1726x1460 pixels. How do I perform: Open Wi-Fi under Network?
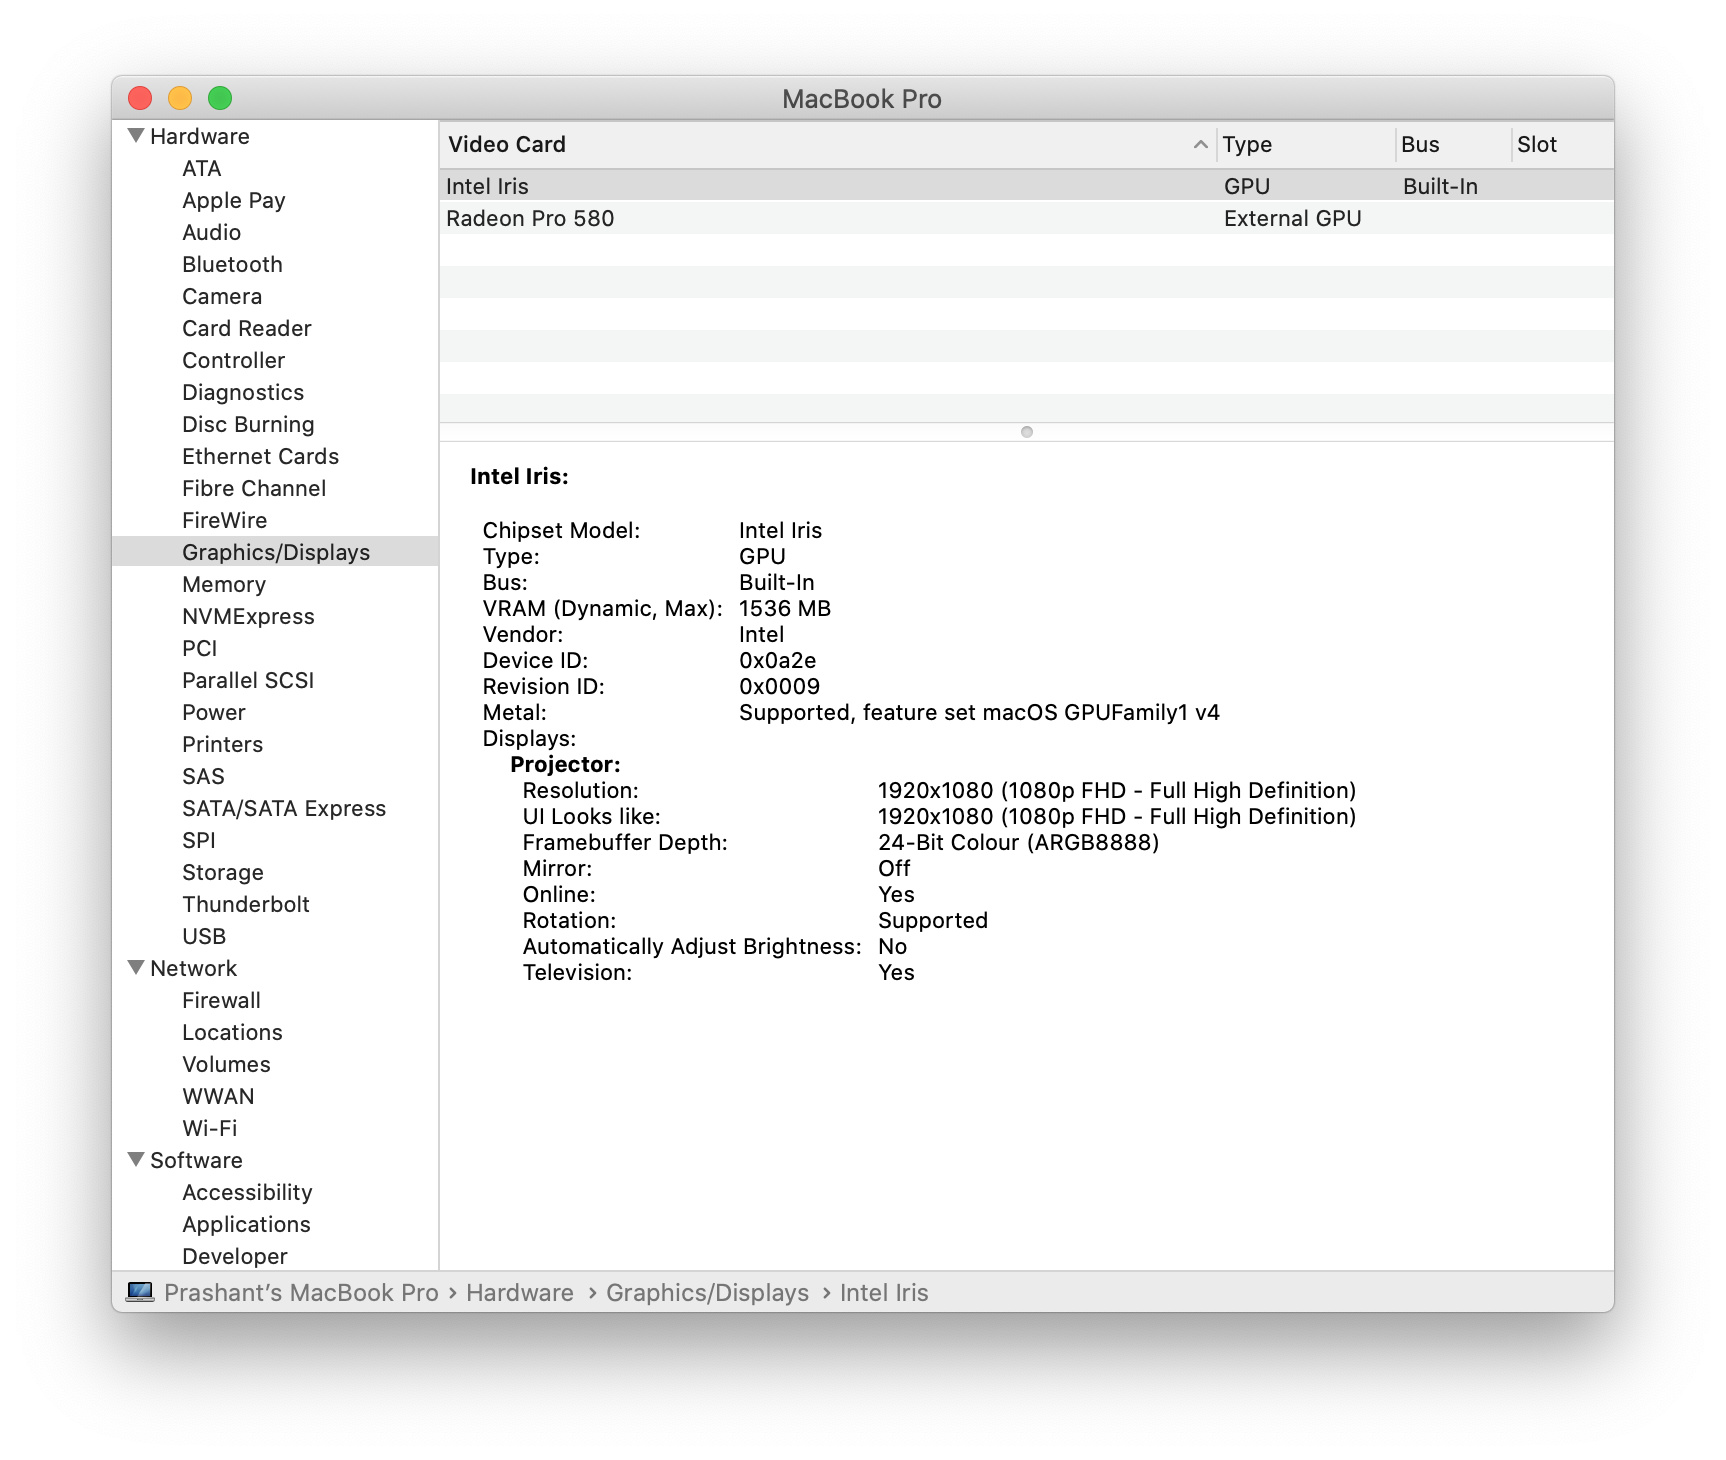(209, 1128)
